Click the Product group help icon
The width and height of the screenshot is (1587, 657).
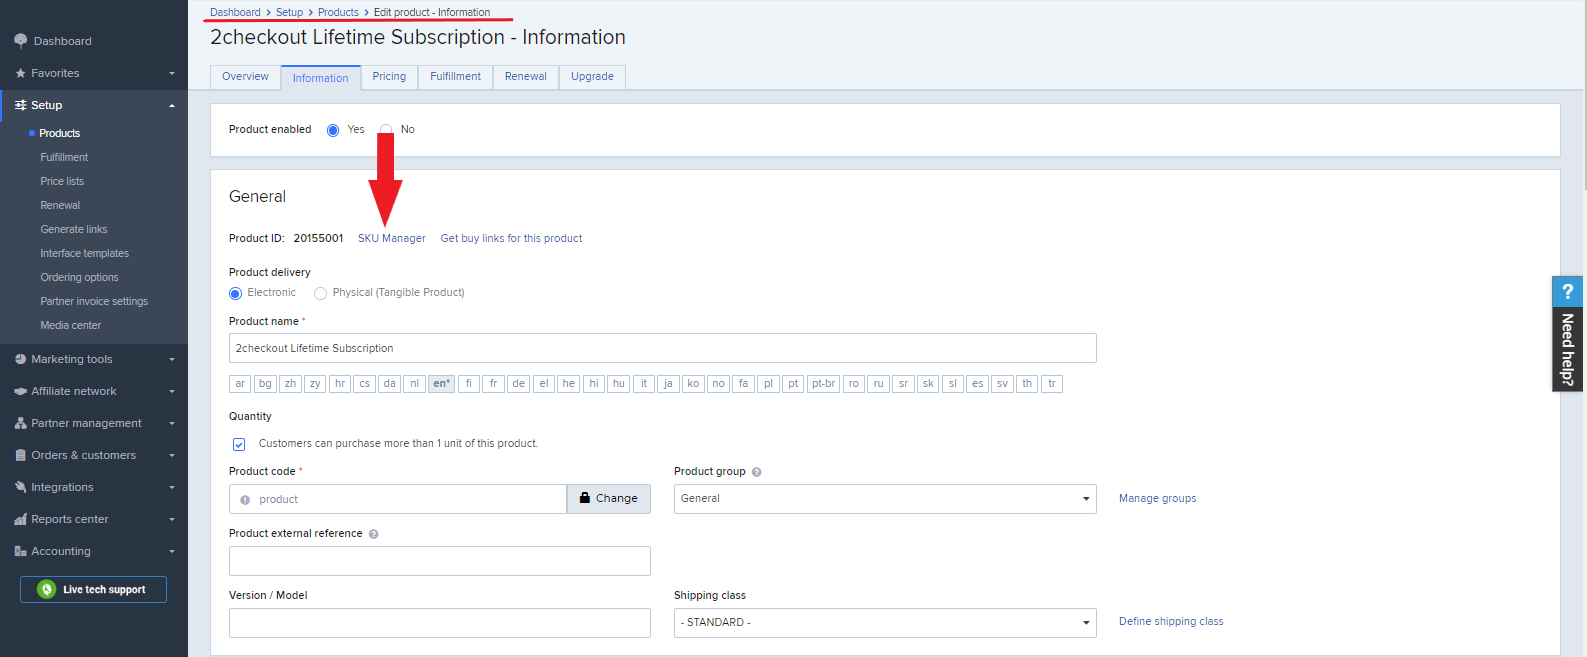[x=757, y=472]
